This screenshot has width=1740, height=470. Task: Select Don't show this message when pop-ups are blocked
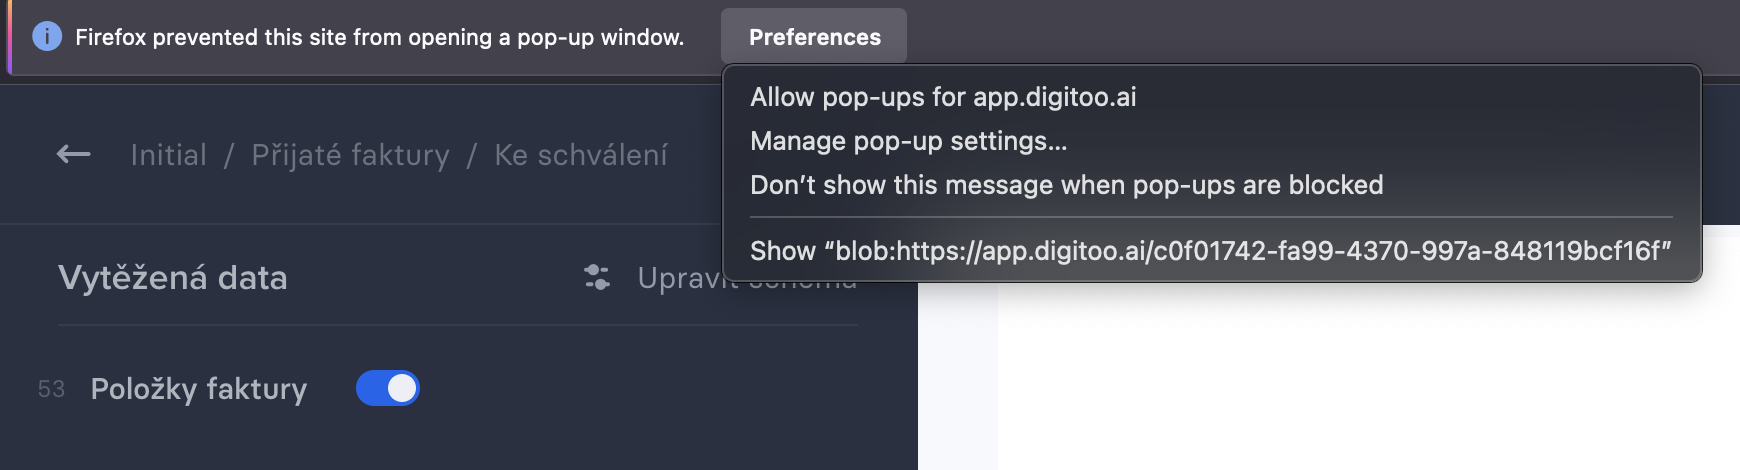(1067, 185)
